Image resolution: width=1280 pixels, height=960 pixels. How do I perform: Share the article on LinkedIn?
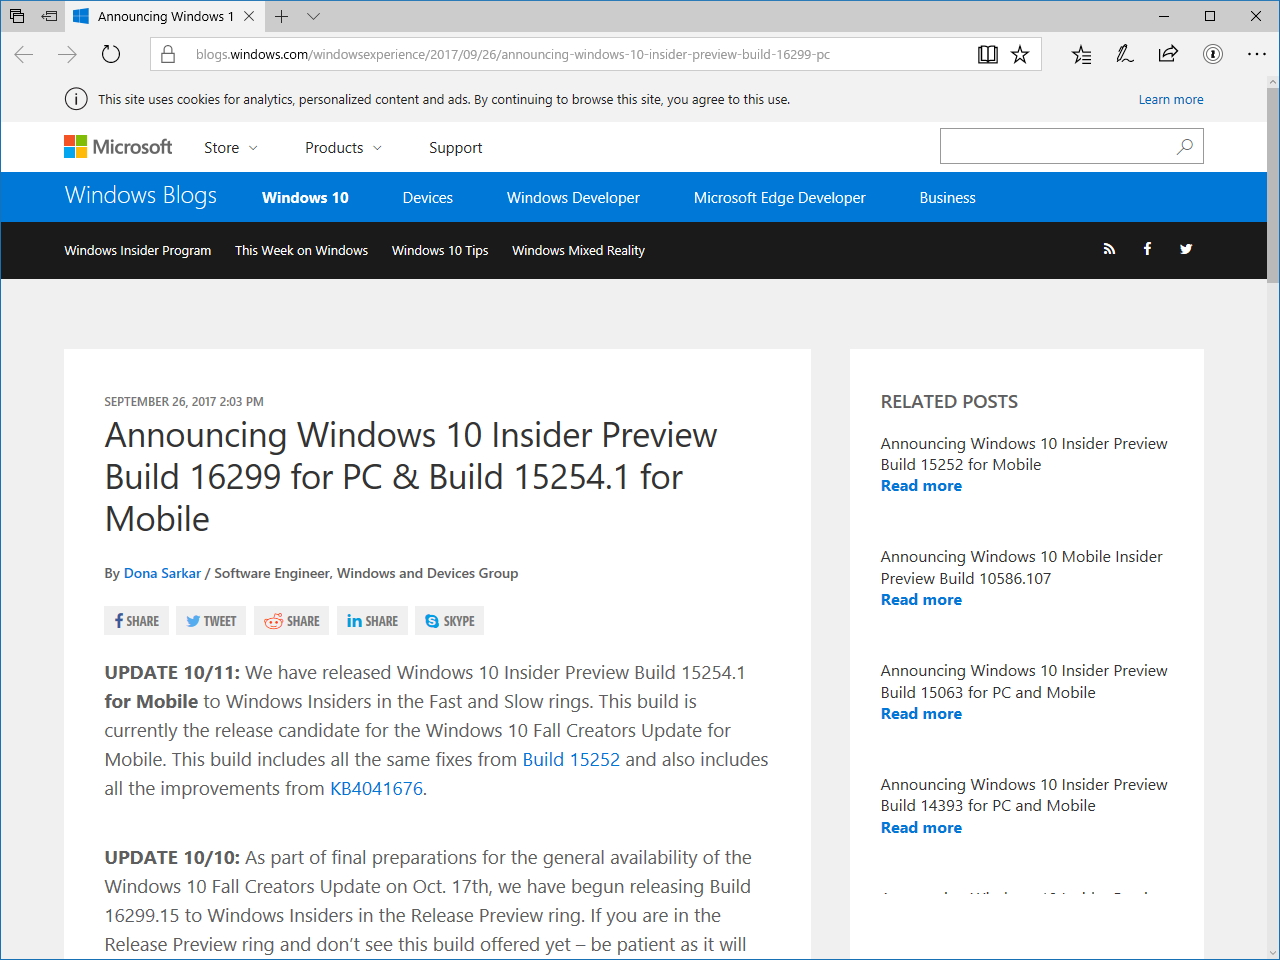point(372,620)
